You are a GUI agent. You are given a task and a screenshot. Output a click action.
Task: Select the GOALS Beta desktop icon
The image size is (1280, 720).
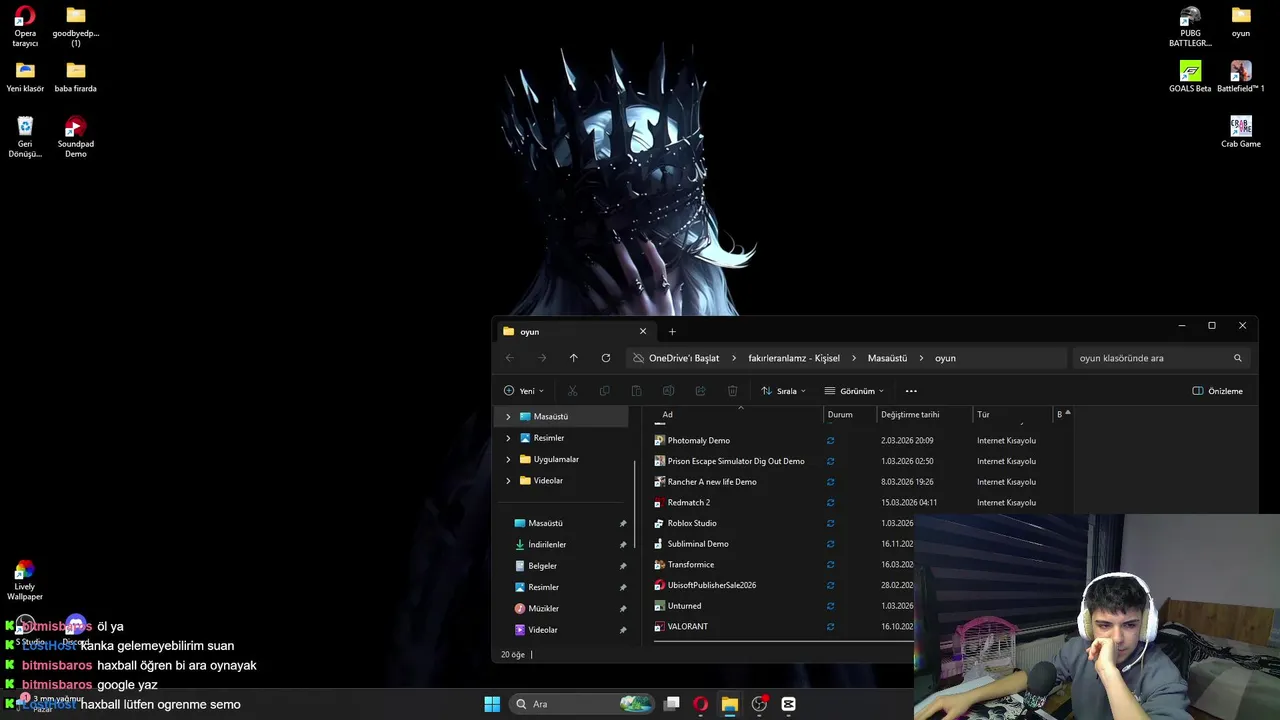pos(1190,77)
